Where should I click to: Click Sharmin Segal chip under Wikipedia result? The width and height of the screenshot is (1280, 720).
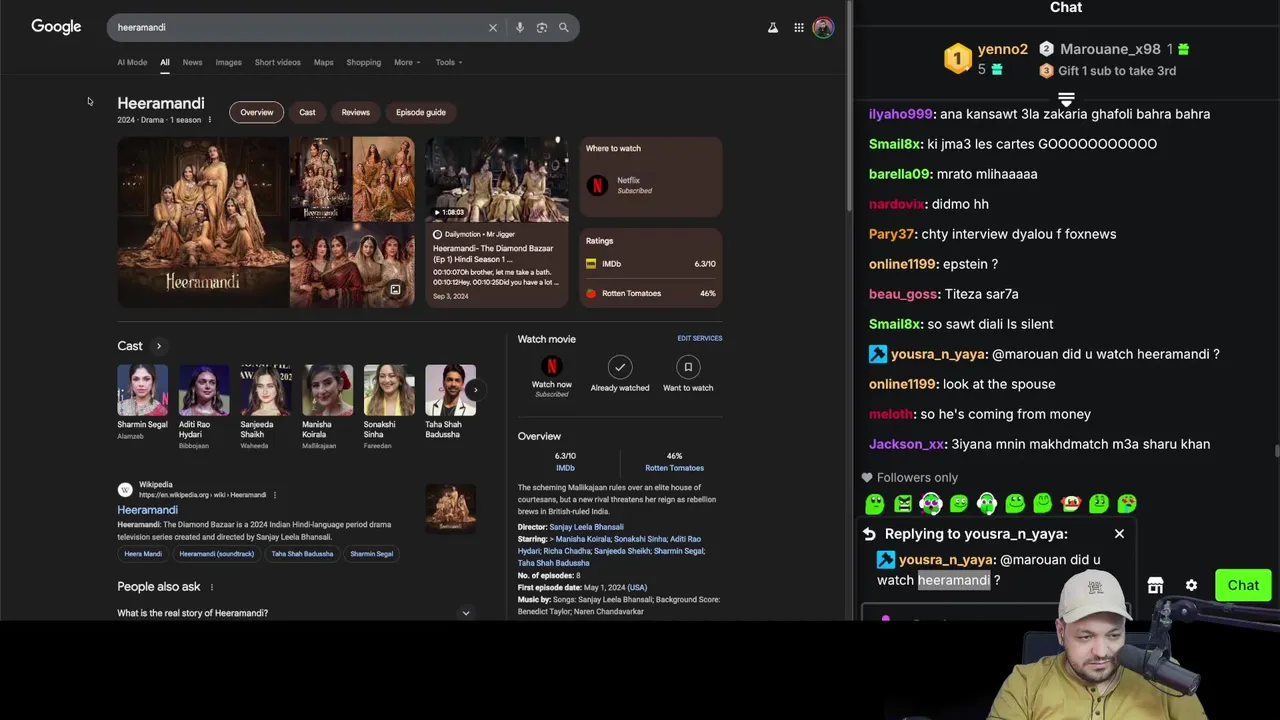coord(371,554)
